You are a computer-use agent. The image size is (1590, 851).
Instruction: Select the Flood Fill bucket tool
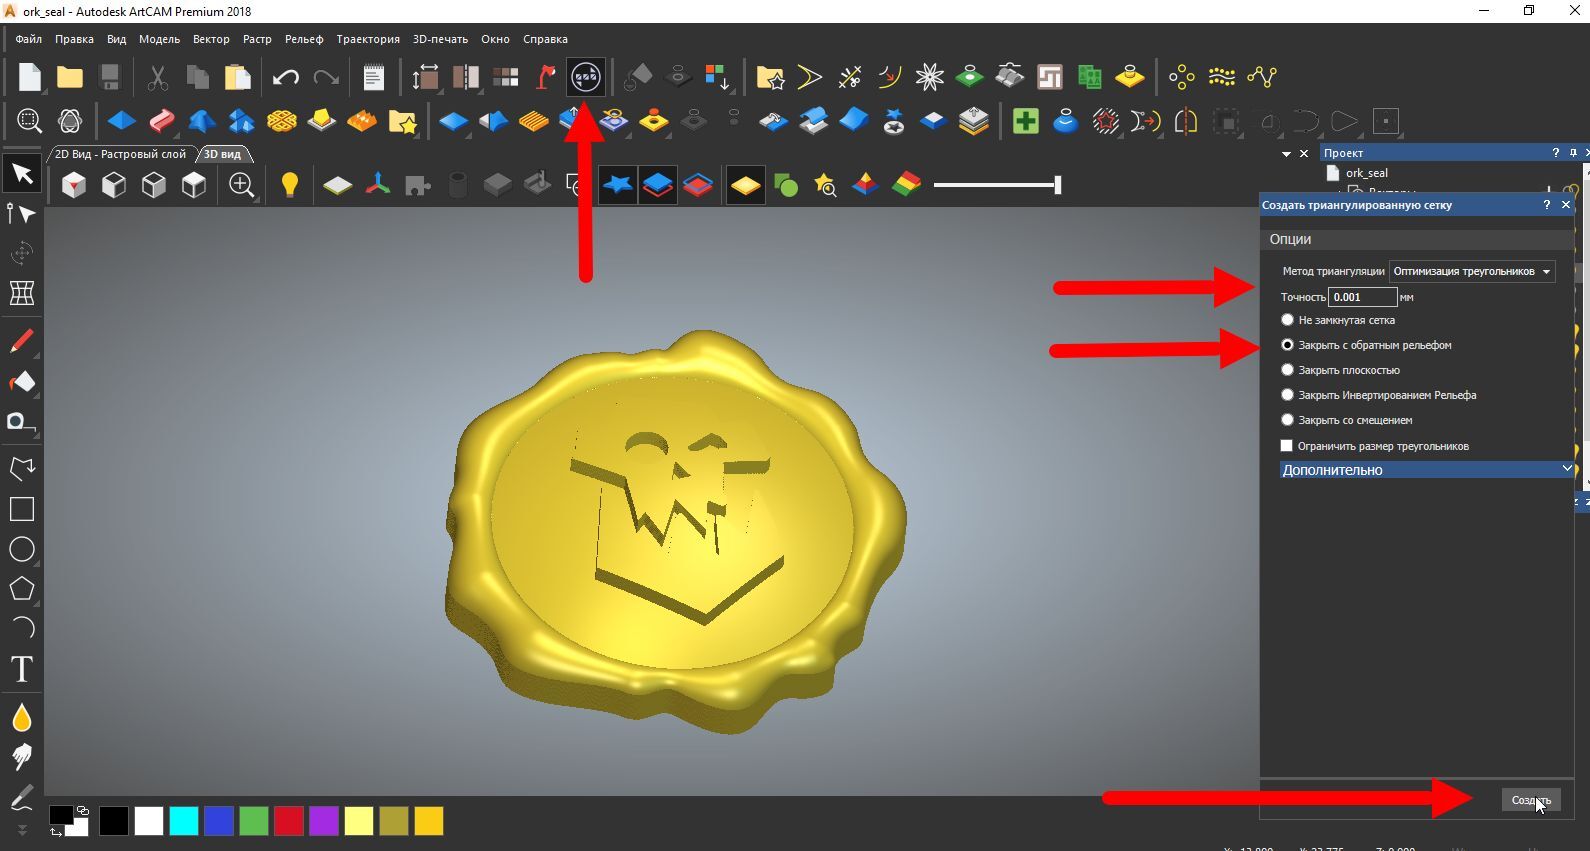pyautogui.click(x=22, y=381)
